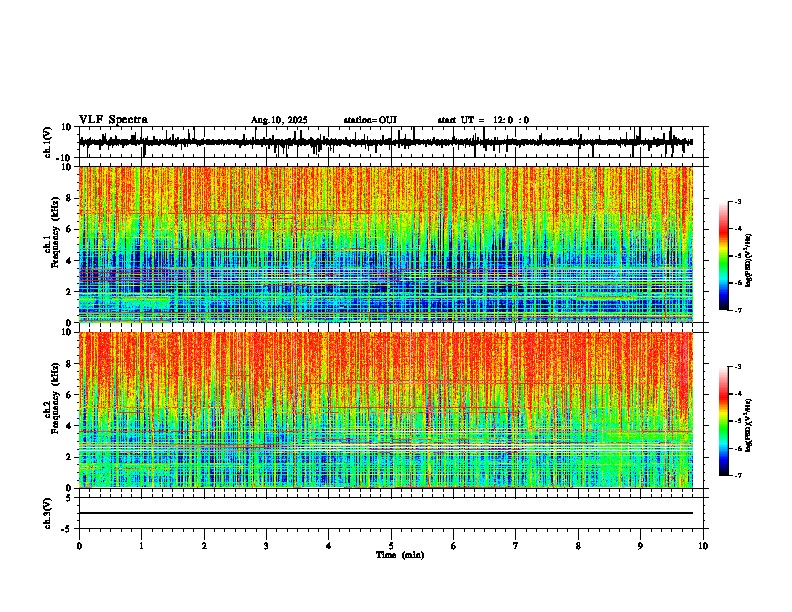
Task: Click the ch.1 voltage waveform trace
Action: coord(385,142)
